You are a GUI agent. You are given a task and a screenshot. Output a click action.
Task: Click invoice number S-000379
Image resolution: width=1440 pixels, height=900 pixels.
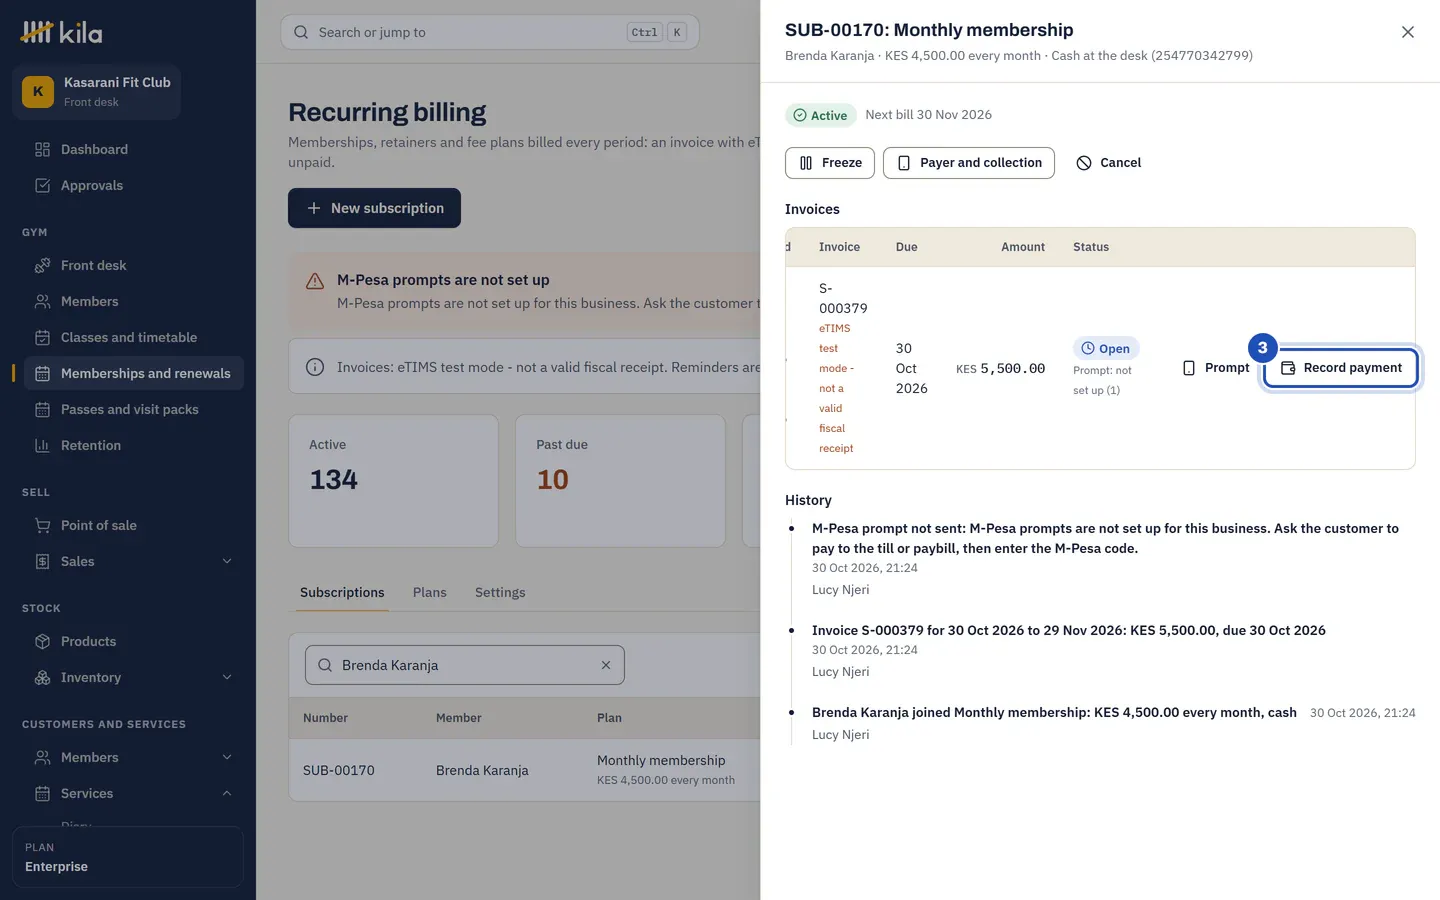point(843,298)
